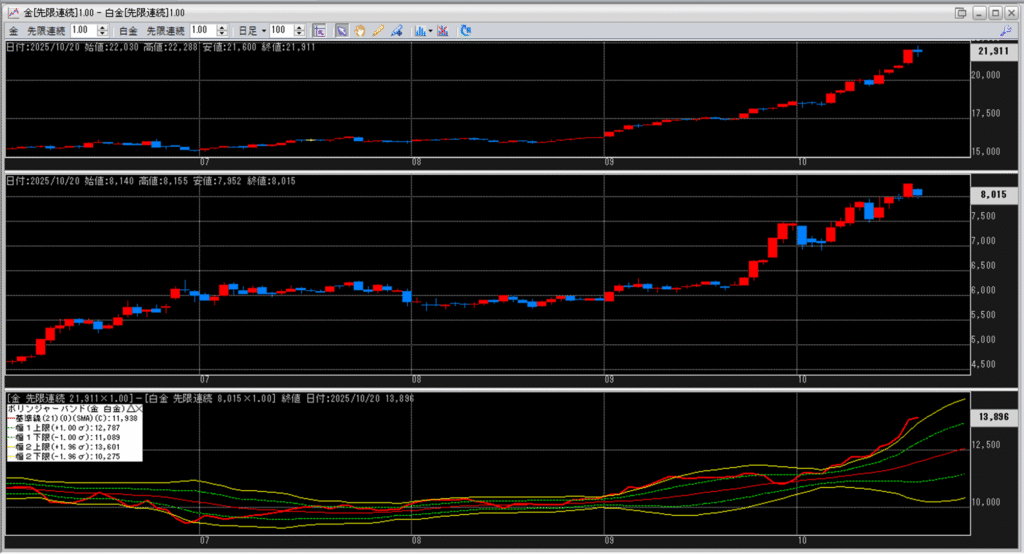Click the 幅1上限 (+1.00σ) legend row

(x=63, y=428)
